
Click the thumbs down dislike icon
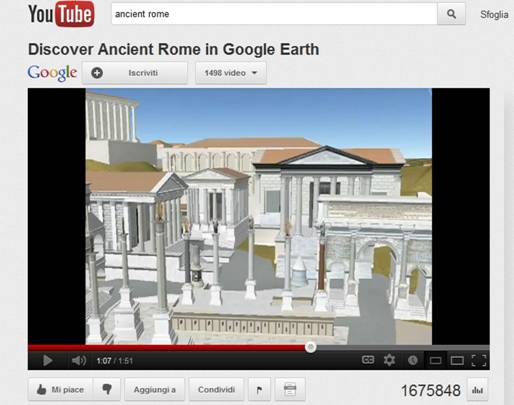pyautogui.click(x=107, y=389)
